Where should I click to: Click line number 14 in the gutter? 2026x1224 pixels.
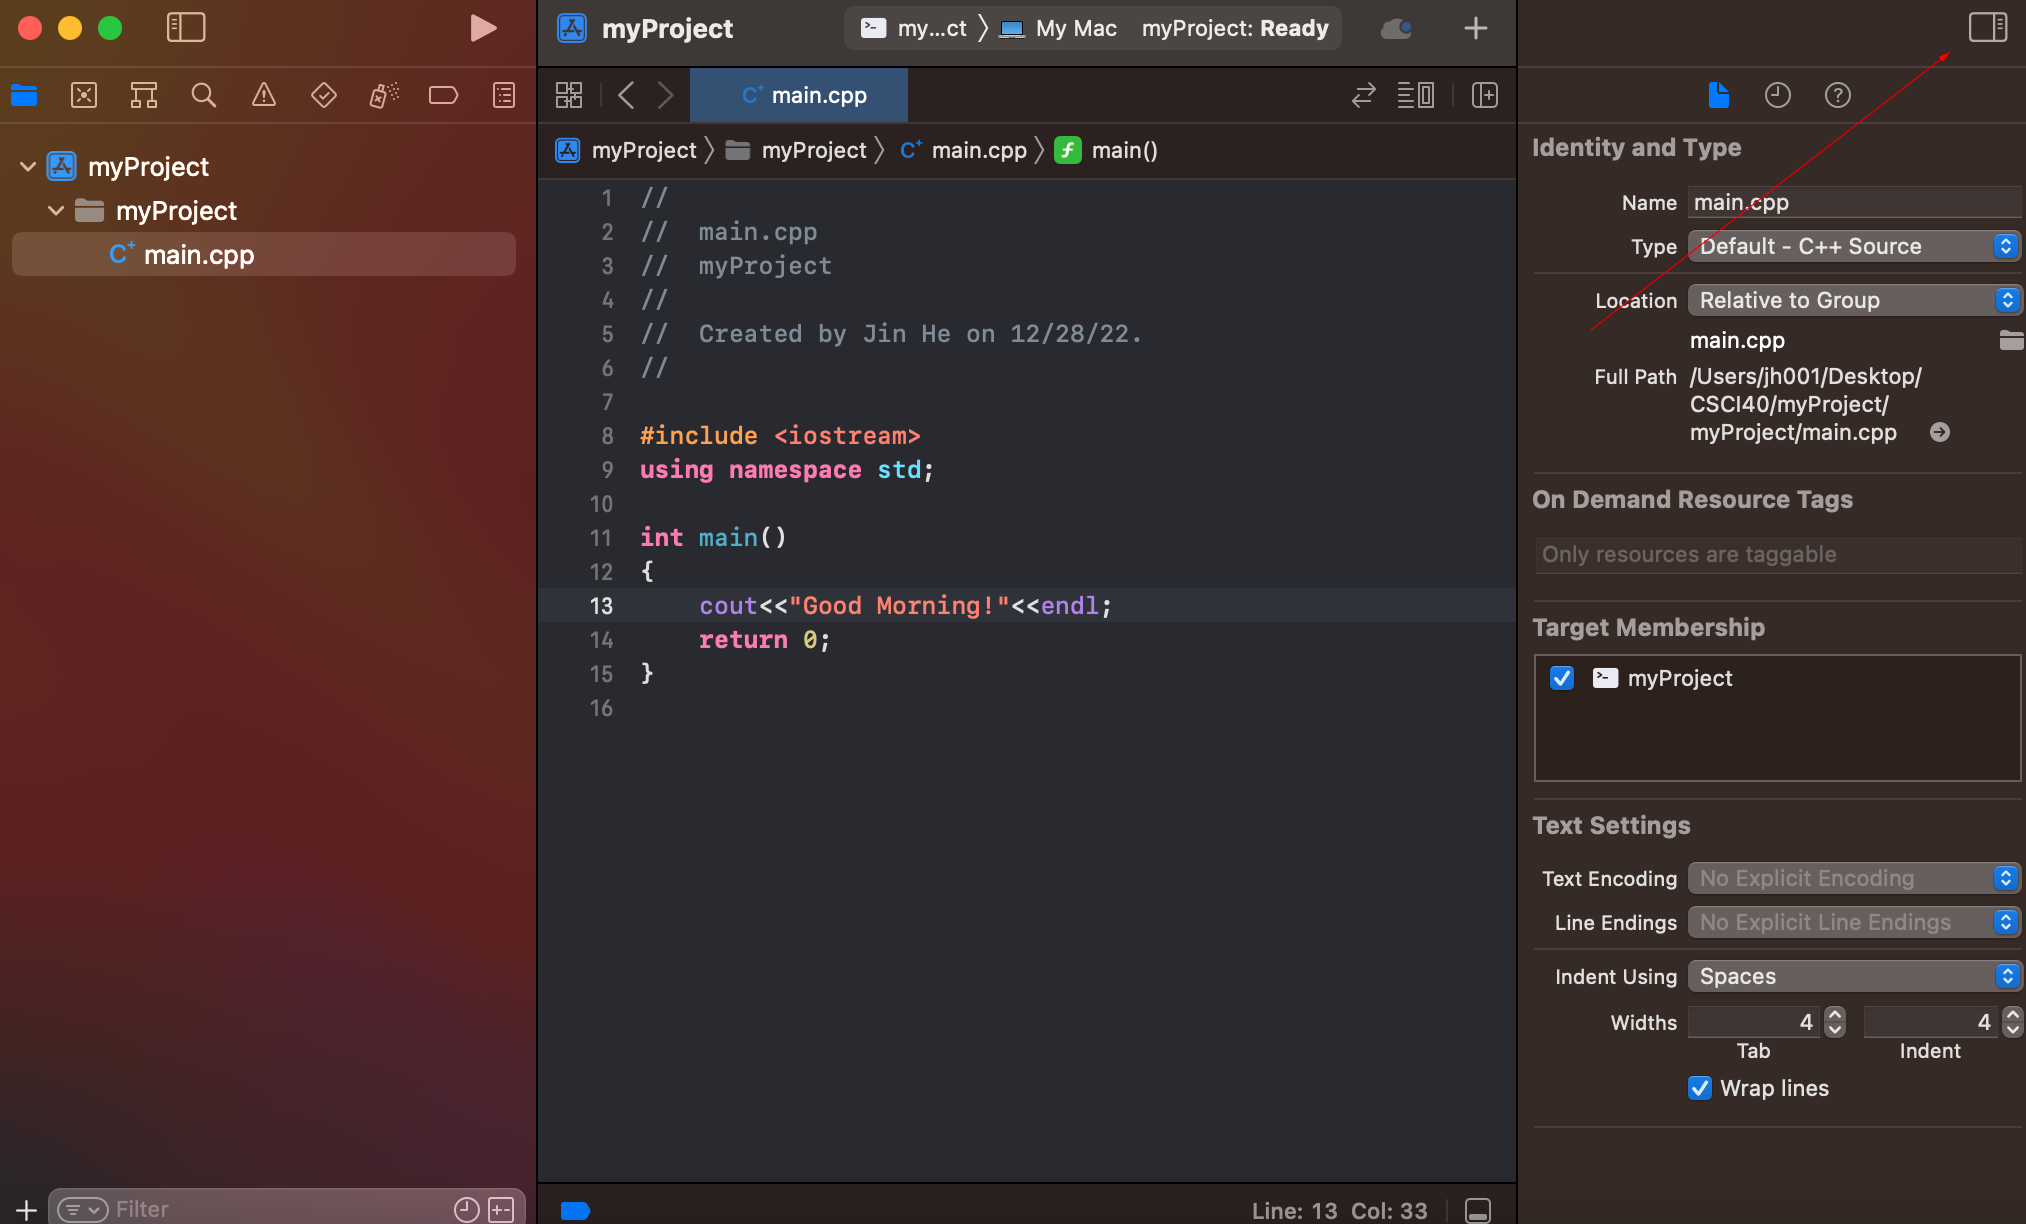[x=601, y=640]
